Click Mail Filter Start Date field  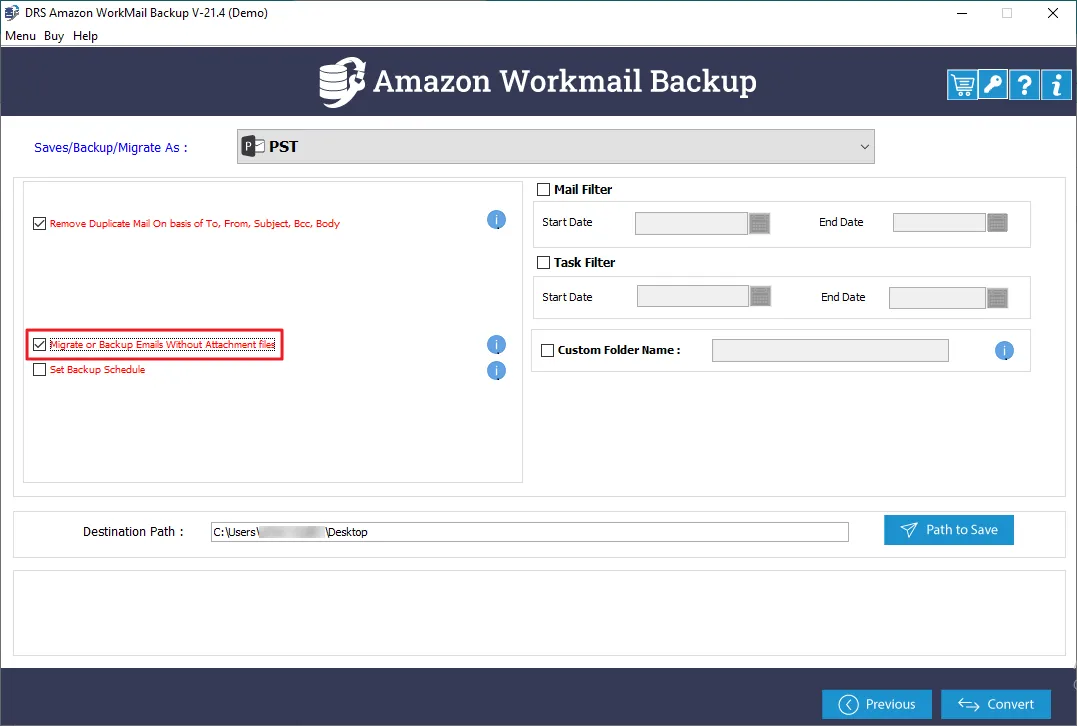(691, 223)
